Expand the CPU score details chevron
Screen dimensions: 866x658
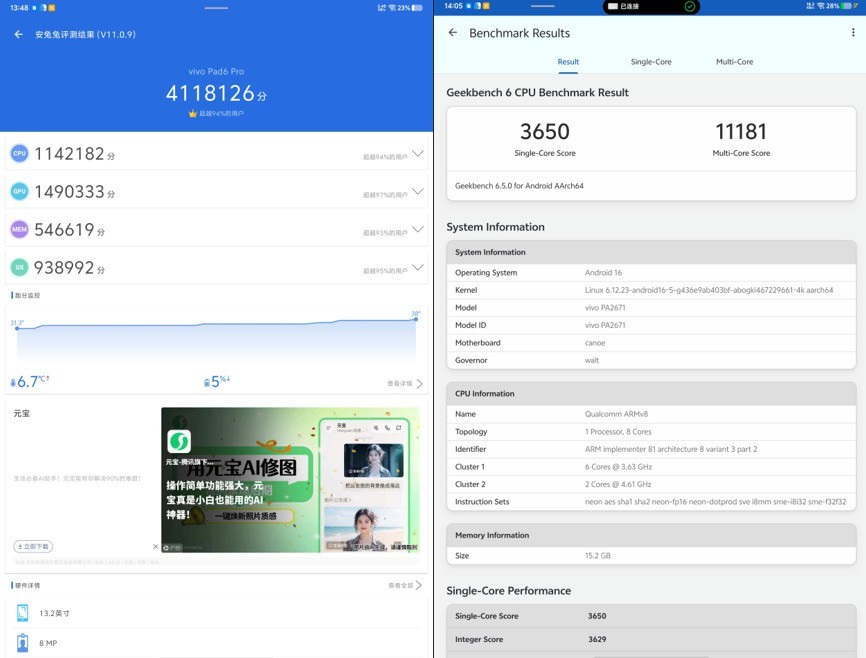[x=417, y=154]
